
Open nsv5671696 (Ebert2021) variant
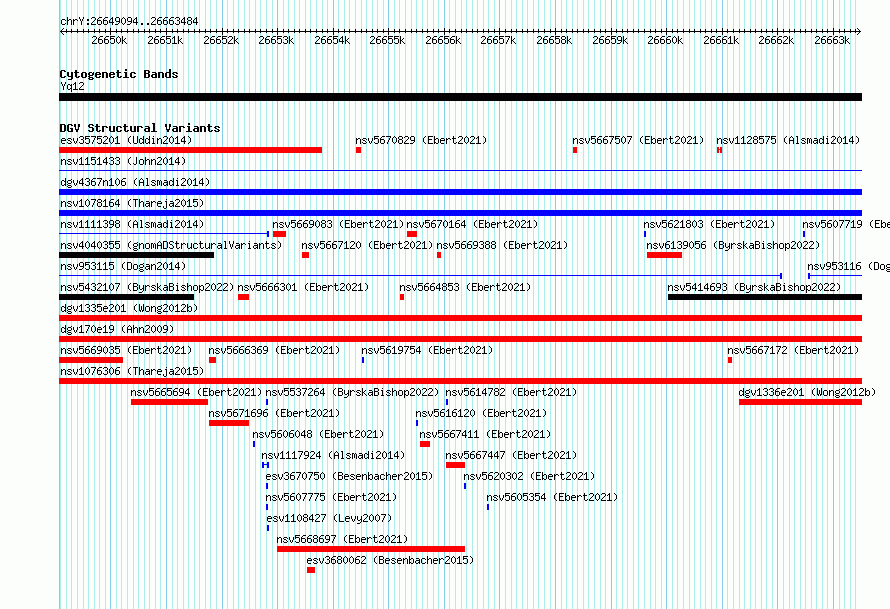(274, 413)
